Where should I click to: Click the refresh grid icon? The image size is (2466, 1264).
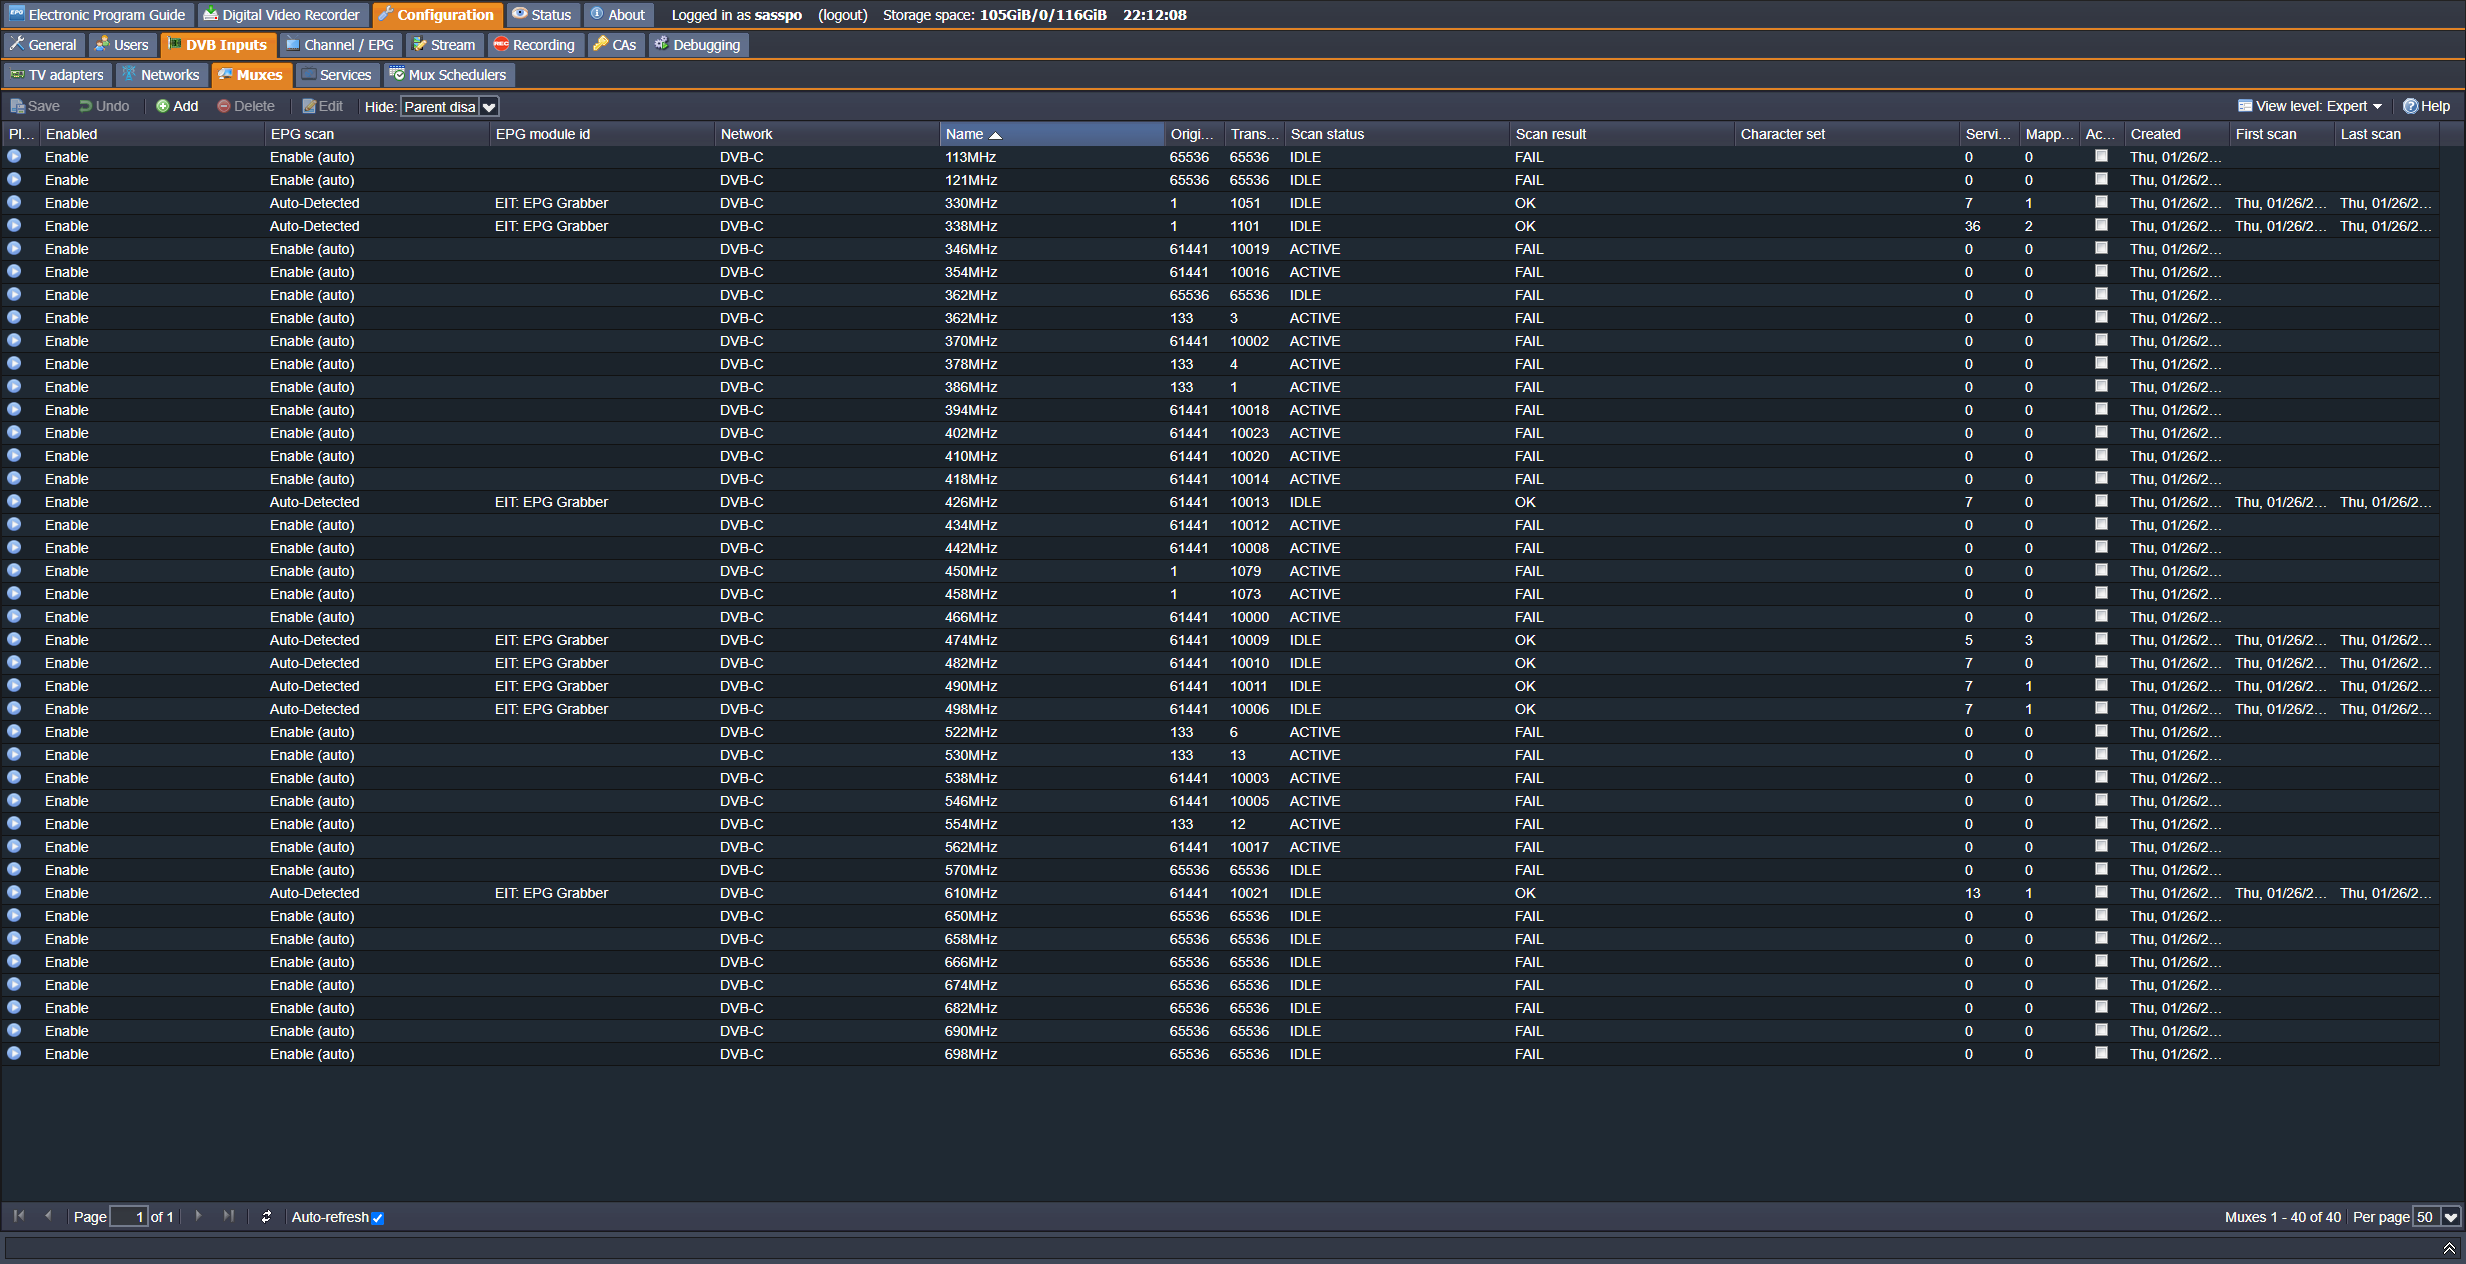[266, 1217]
